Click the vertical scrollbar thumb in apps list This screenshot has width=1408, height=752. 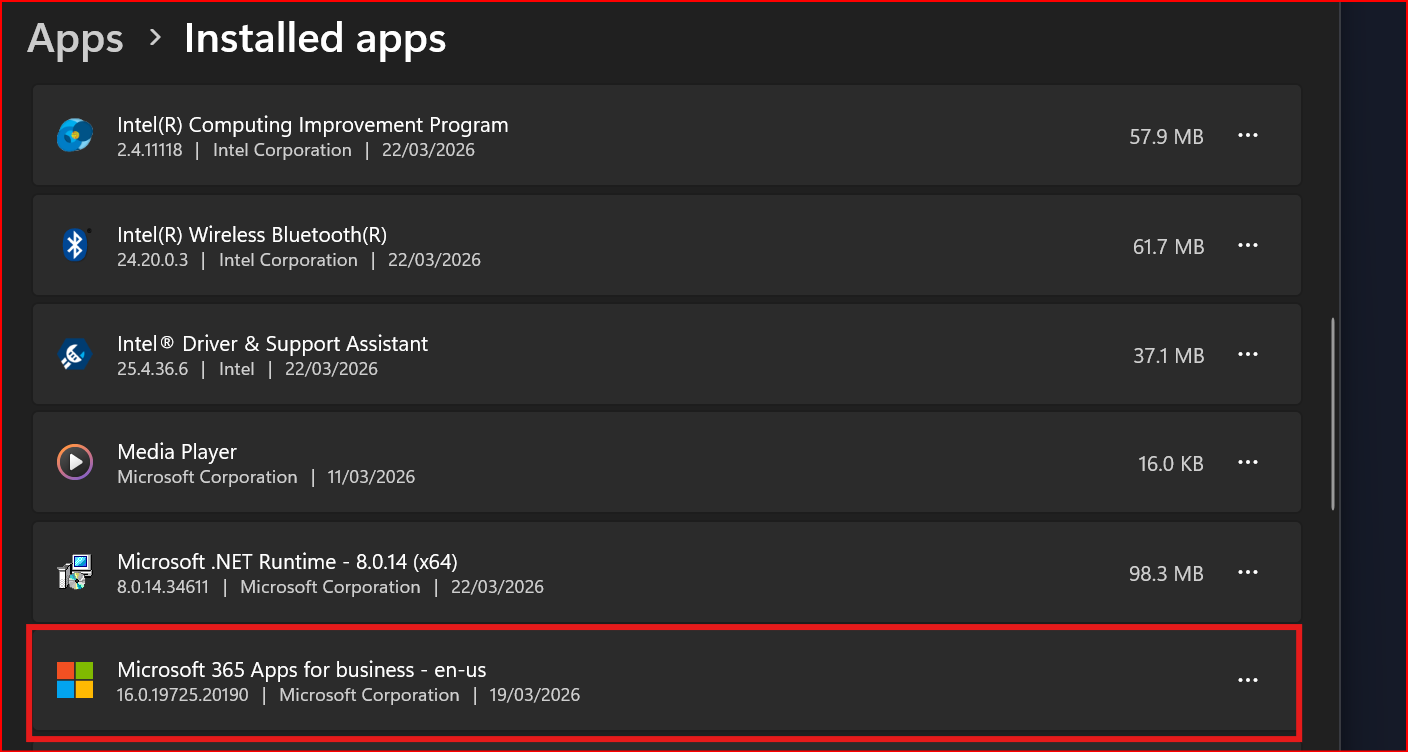coord(1333,414)
